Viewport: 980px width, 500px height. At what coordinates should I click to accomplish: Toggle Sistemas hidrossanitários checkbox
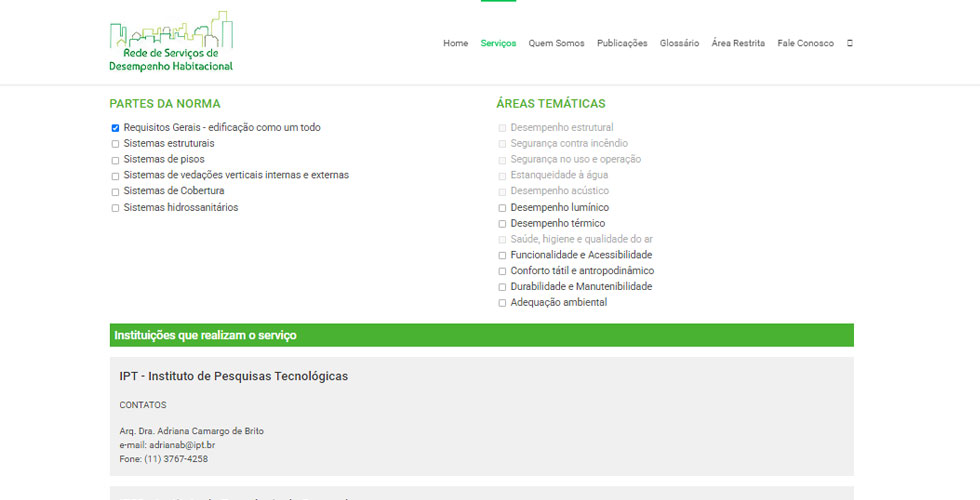[x=115, y=208]
